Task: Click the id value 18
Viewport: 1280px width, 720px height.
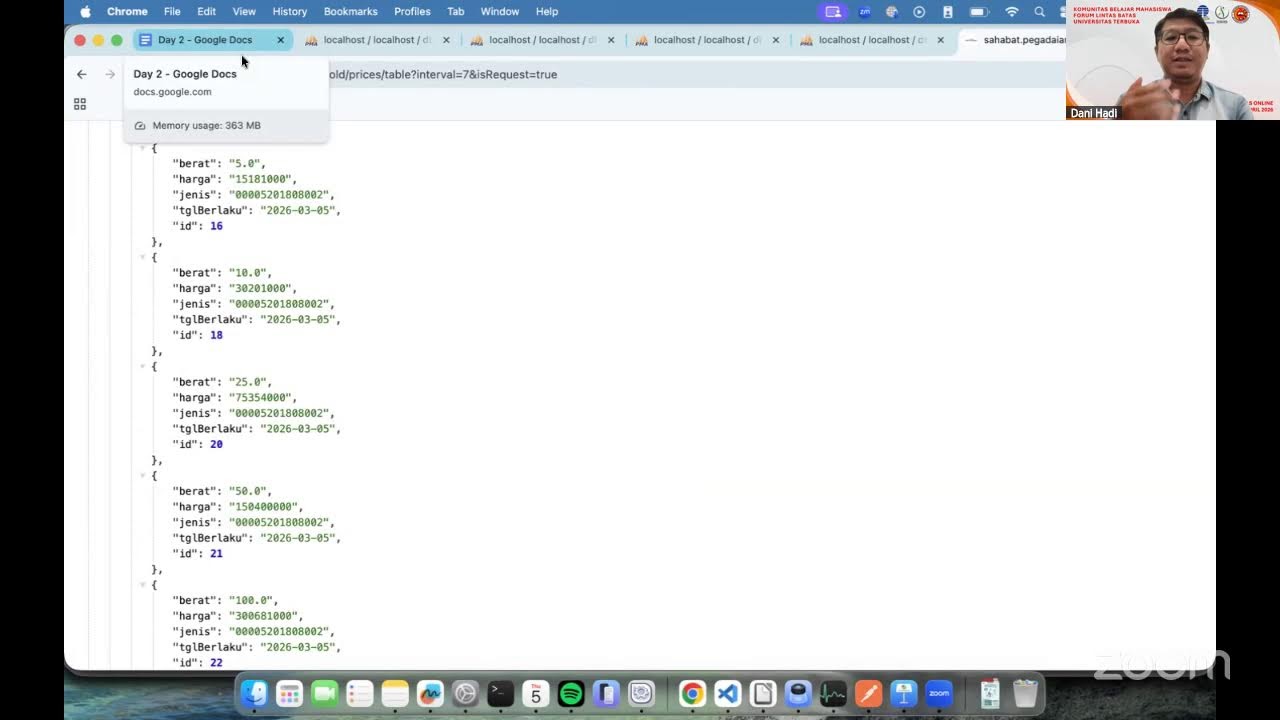Action: pyautogui.click(x=216, y=335)
